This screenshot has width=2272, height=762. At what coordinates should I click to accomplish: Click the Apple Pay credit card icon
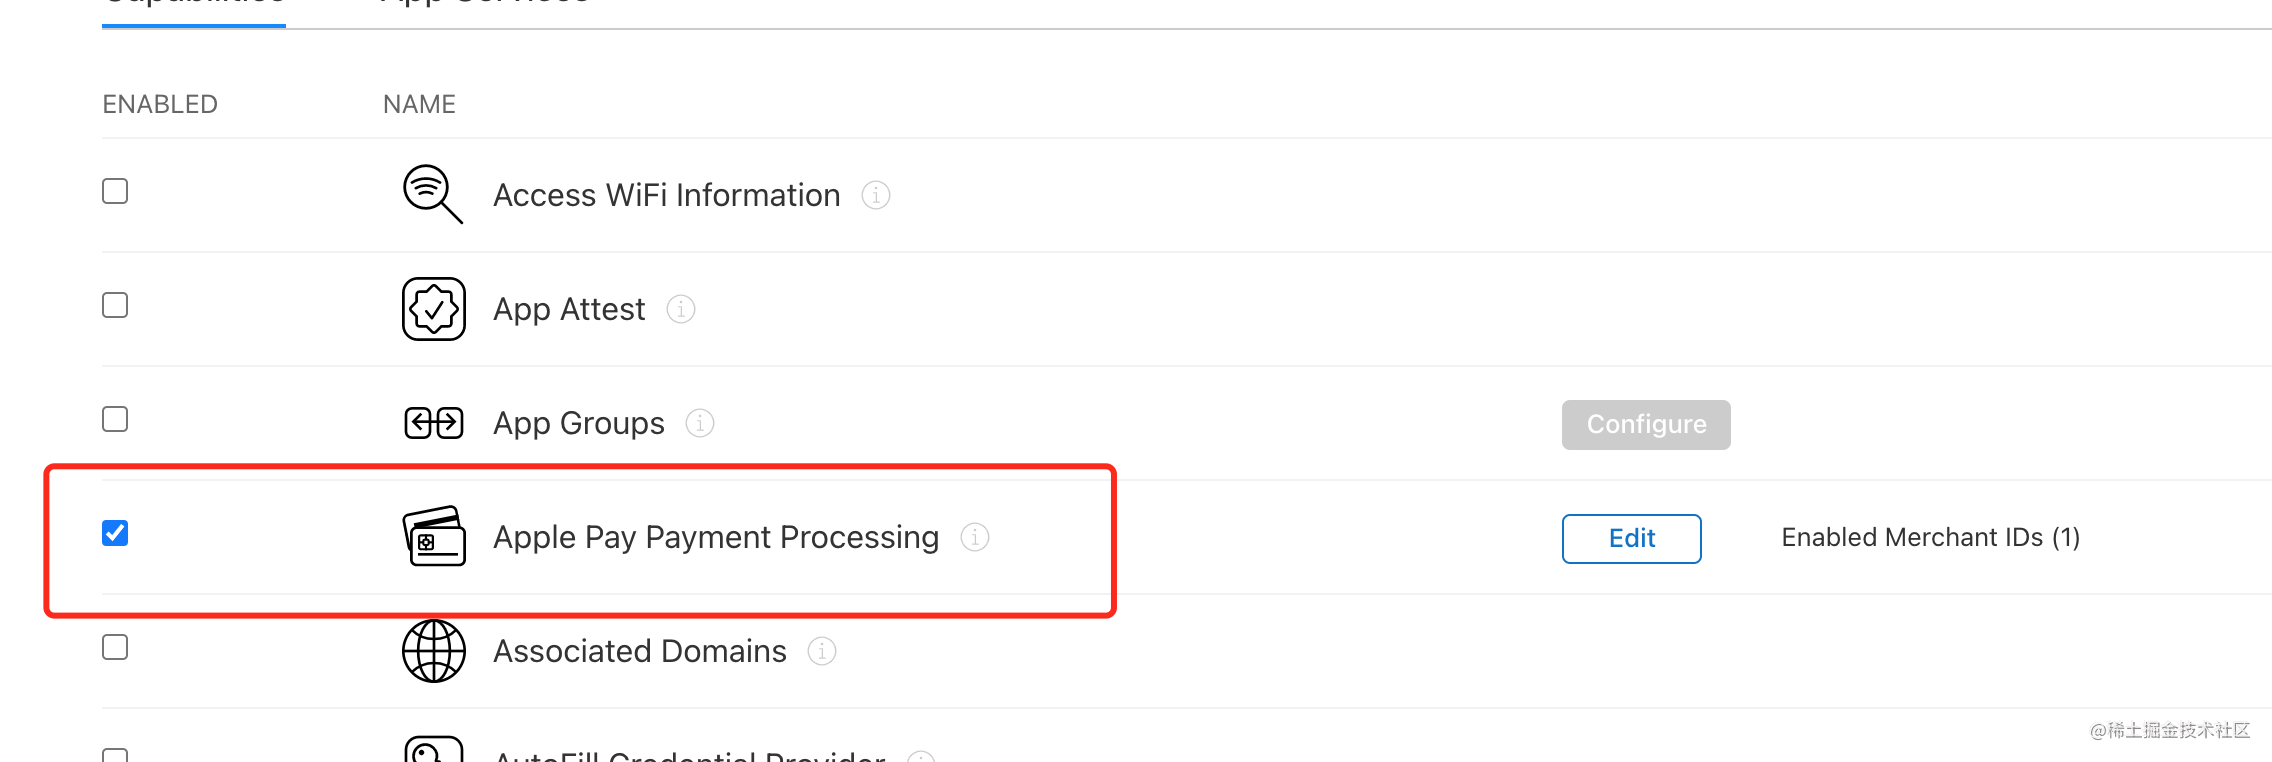tap(434, 536)
